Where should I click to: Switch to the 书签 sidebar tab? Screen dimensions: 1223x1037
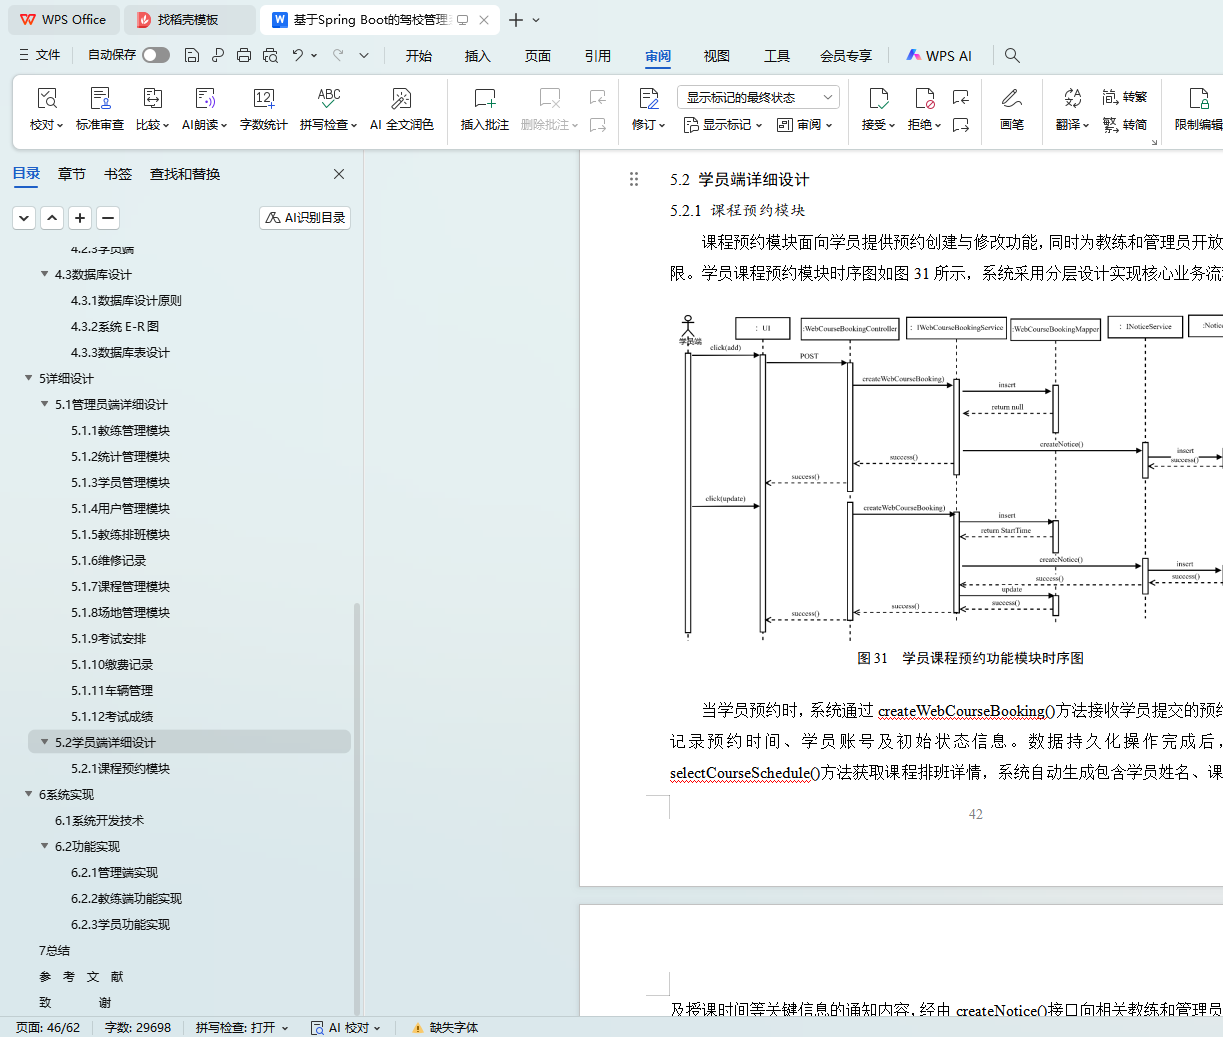(x=118, y=174)
